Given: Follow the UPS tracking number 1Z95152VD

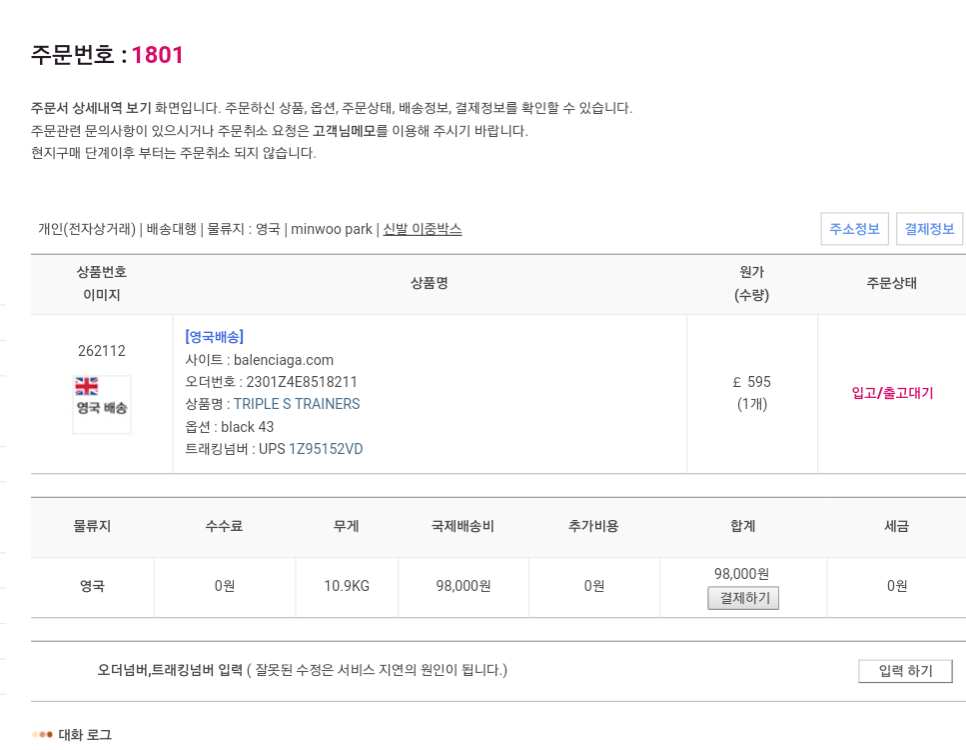Looking at the screenshot, I should pos(325,449).
